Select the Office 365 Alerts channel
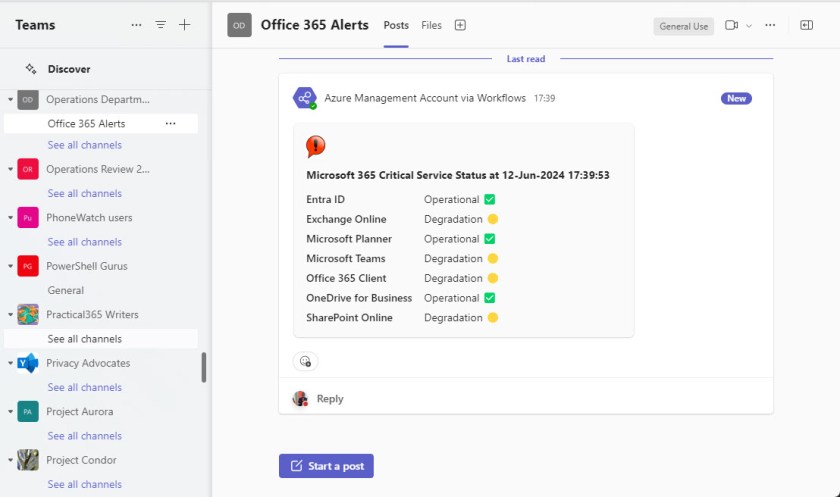Viewport: 840px width, 497px height. pos(101,124)
